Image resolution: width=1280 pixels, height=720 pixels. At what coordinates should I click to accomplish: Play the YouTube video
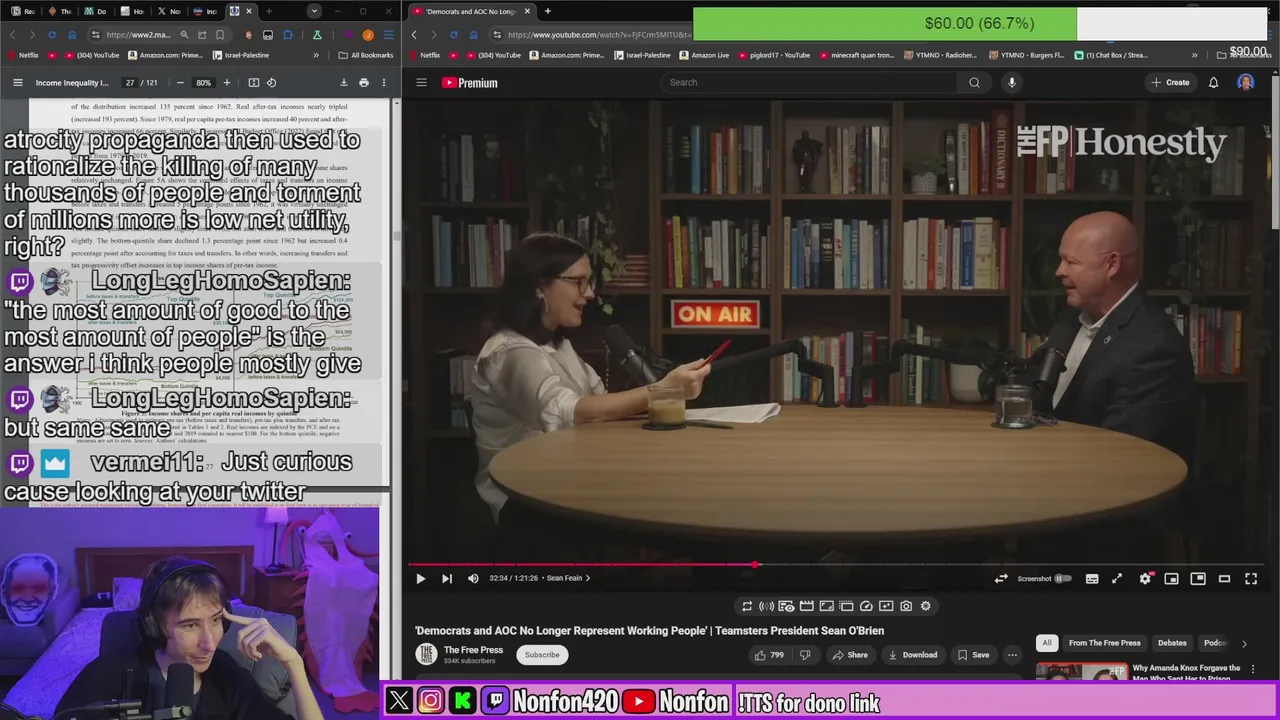420,578
